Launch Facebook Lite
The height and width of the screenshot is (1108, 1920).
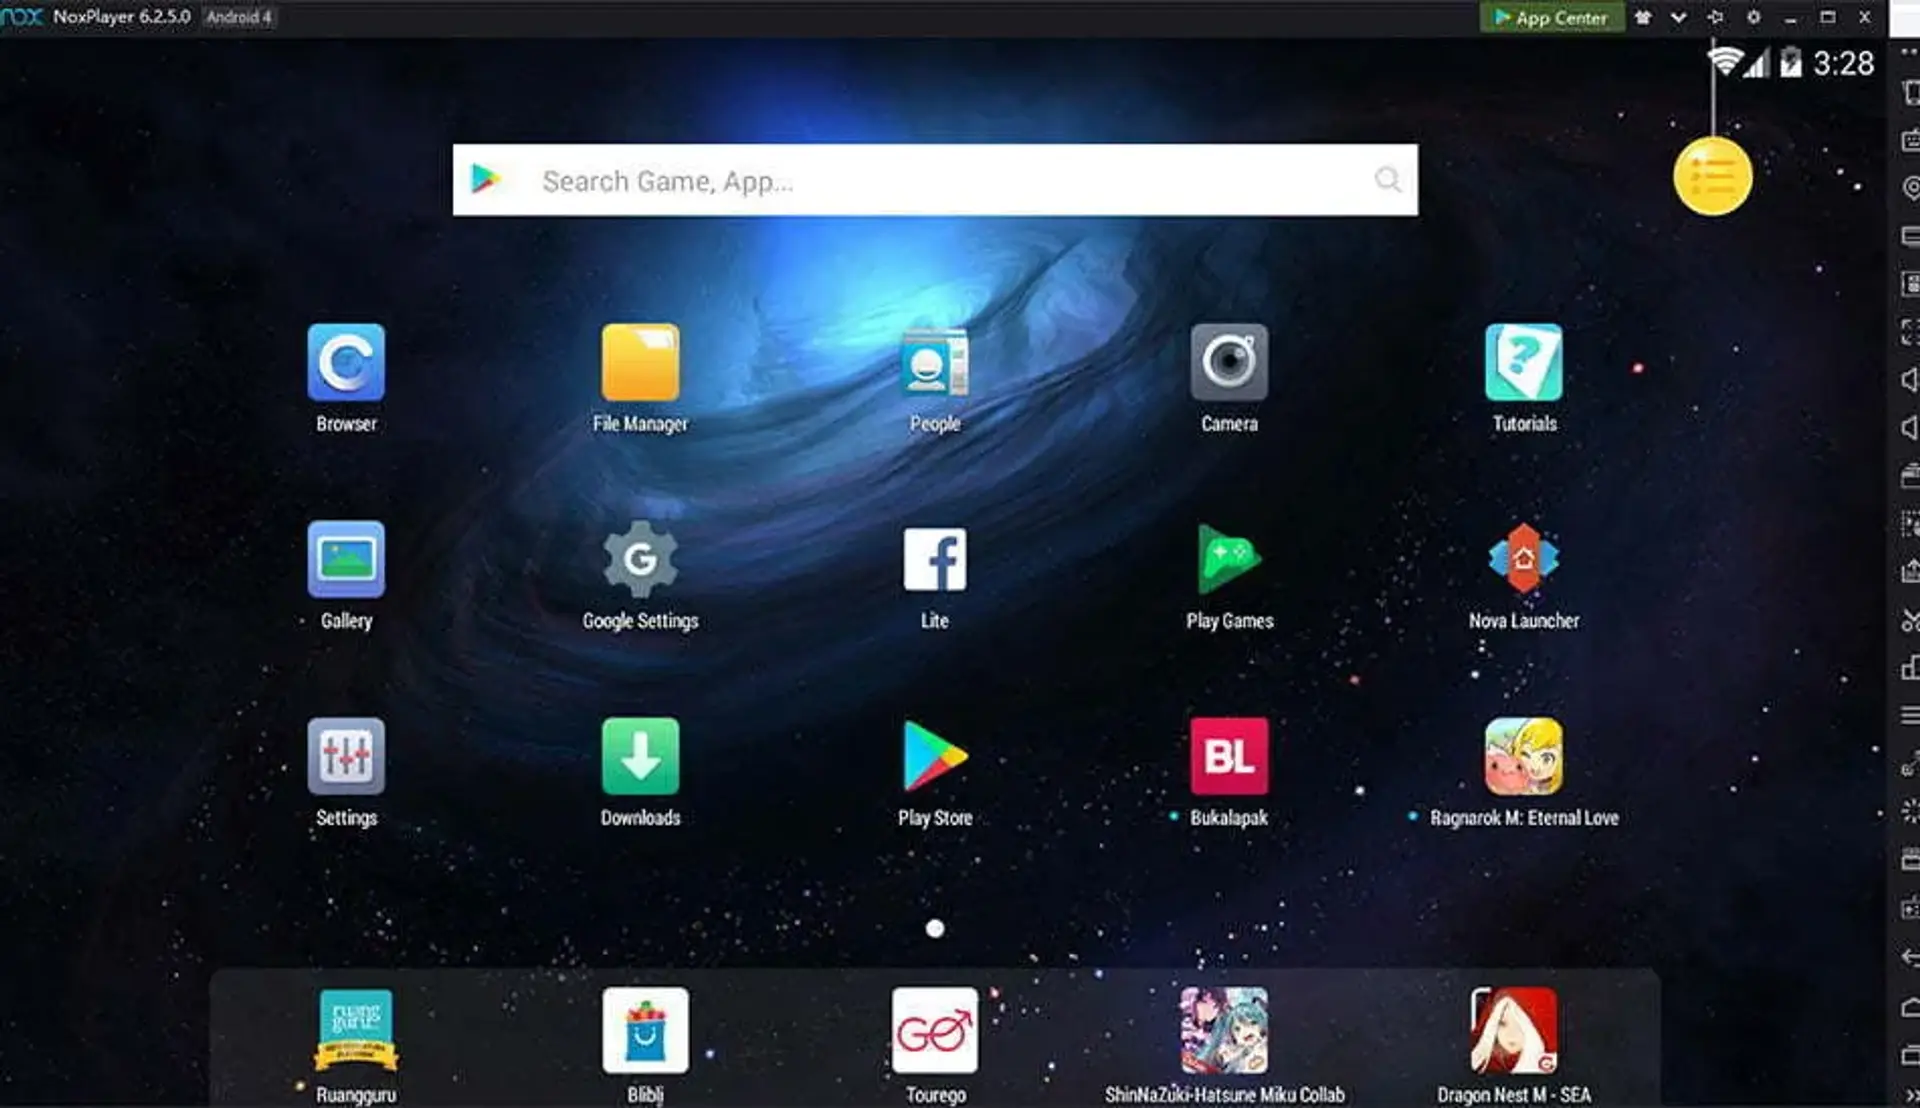(x=935, y=559)
